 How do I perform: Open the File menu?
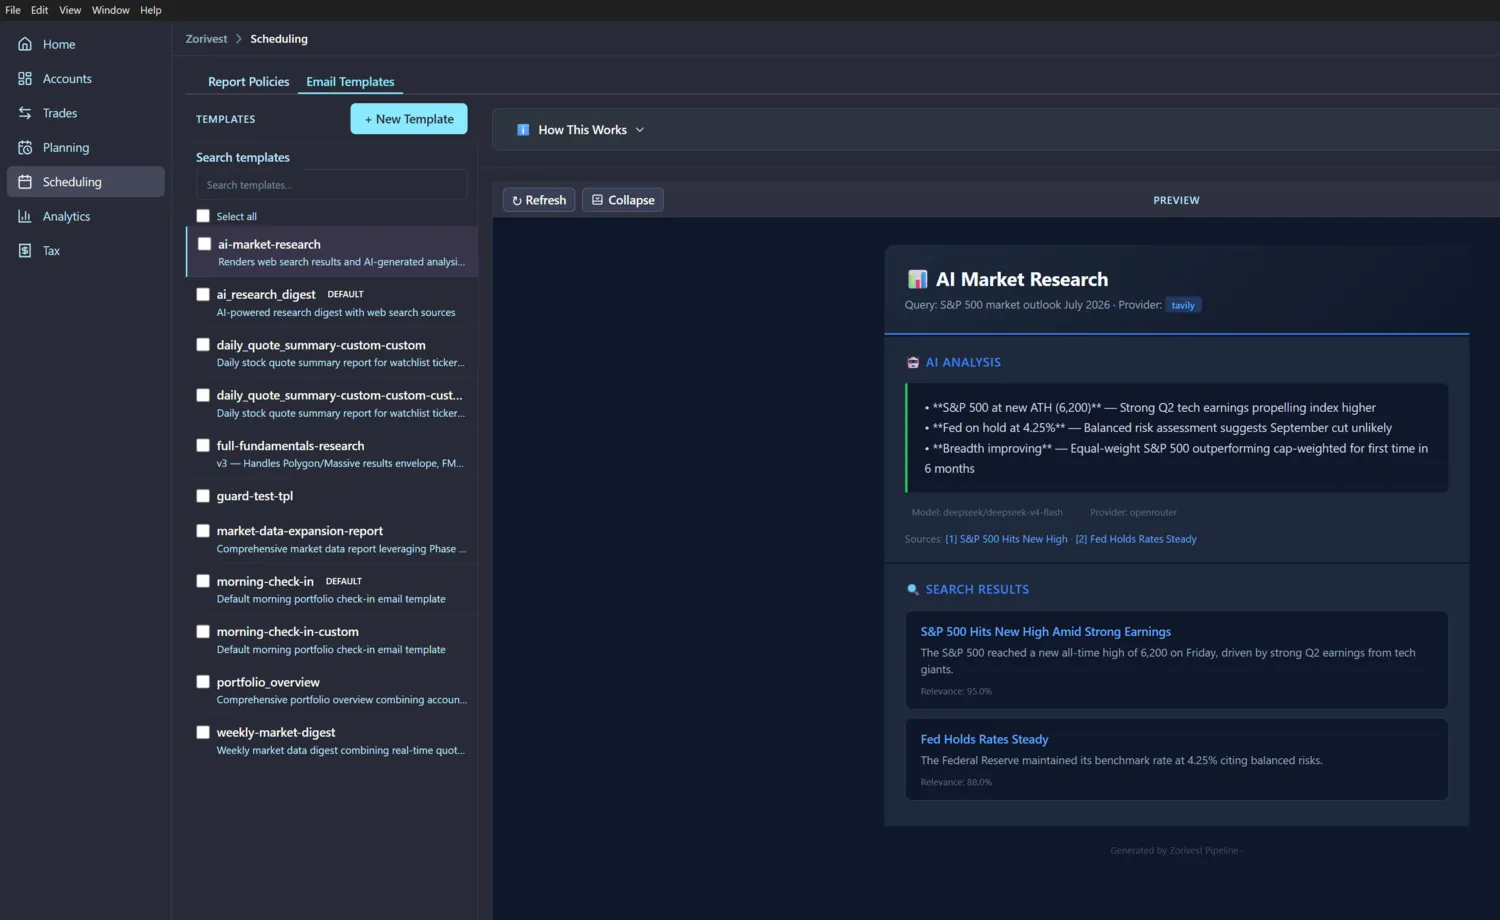13,10
